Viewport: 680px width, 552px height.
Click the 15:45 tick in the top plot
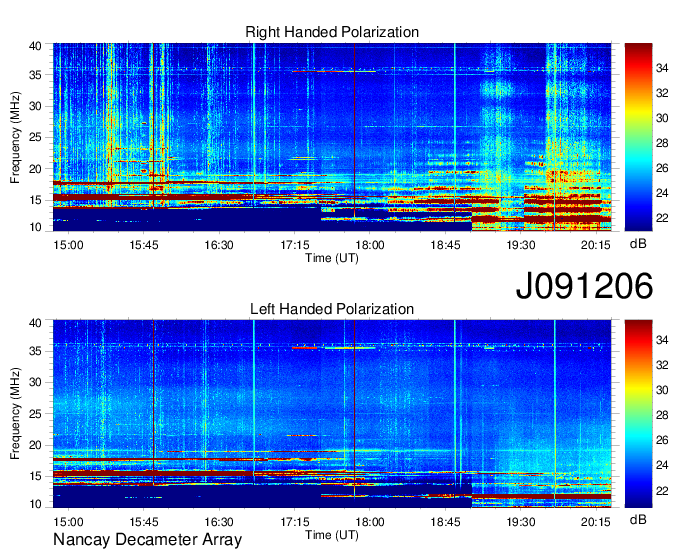pyautogui.click(x=144, y=245)
